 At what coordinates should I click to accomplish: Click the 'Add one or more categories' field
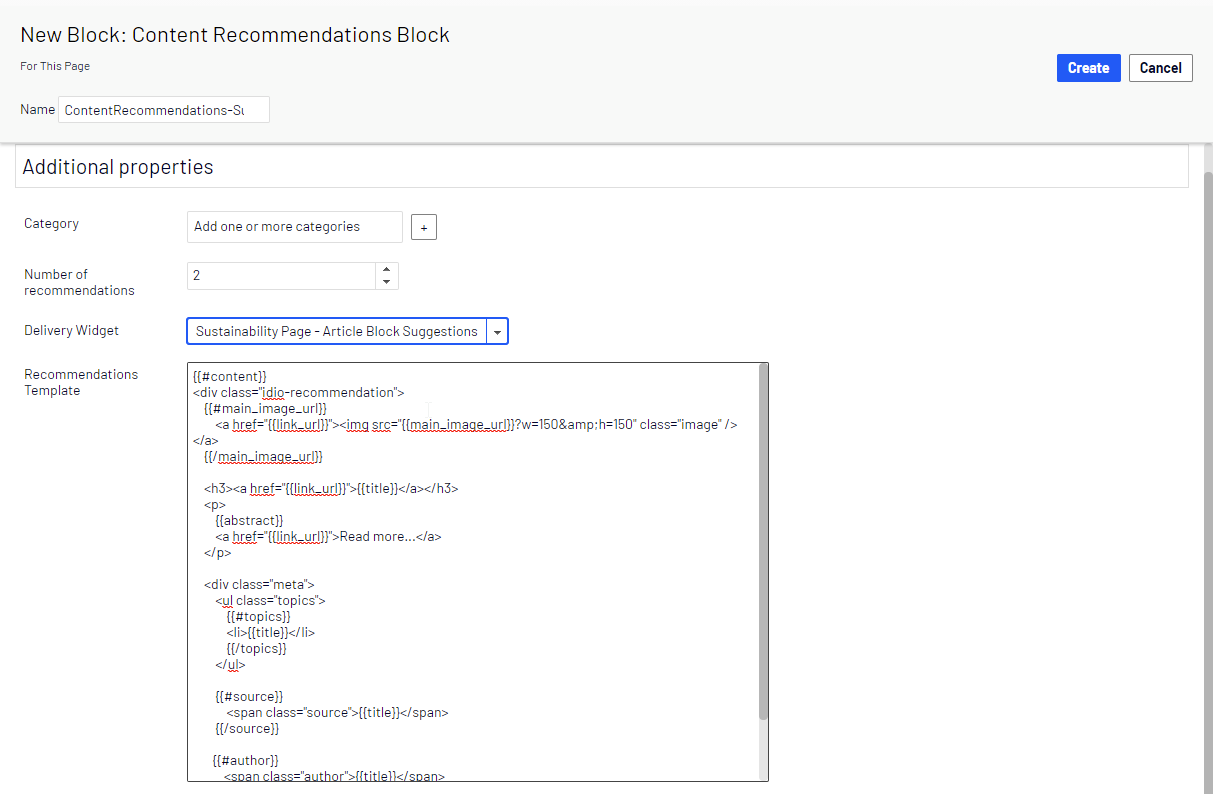[294, 227]
